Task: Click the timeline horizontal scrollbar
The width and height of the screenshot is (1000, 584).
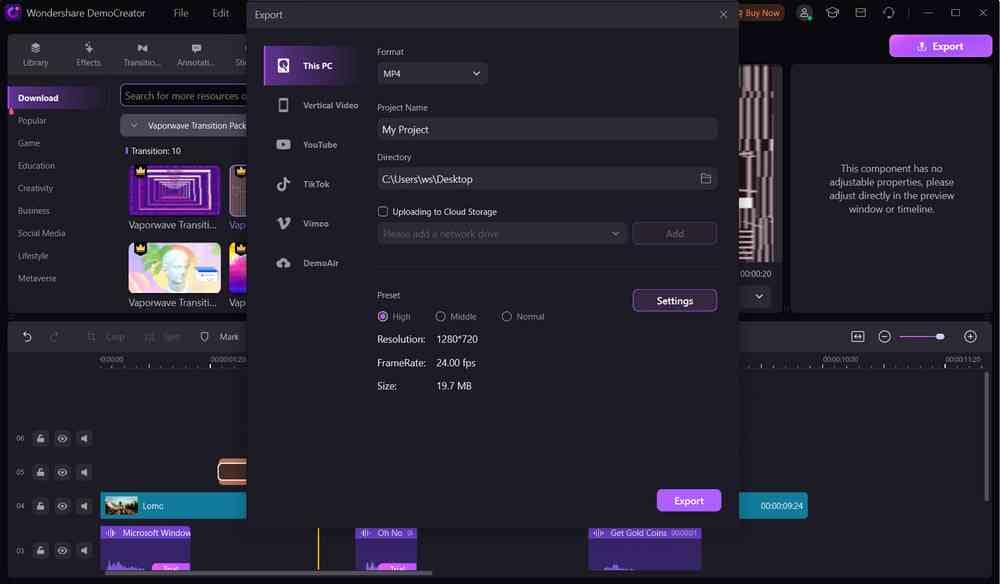Action: 267,573
